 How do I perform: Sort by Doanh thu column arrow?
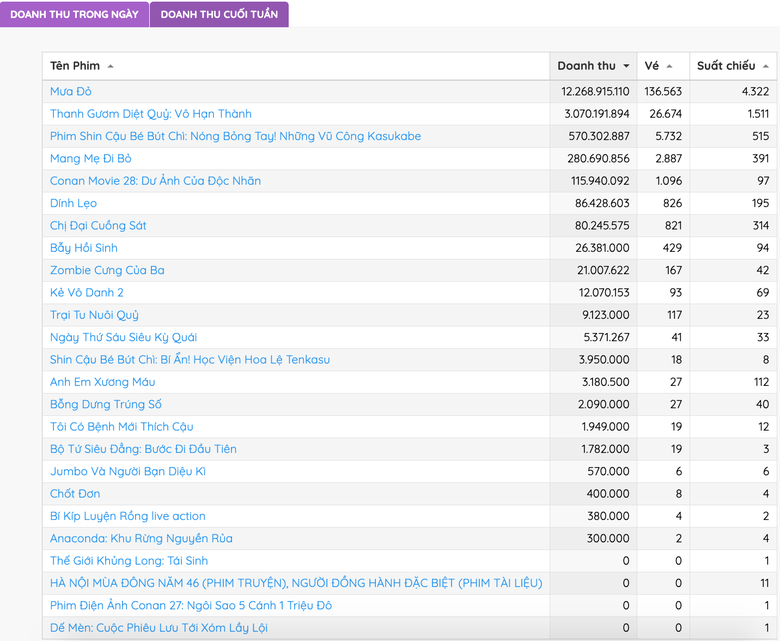click(x=626, y=66)
